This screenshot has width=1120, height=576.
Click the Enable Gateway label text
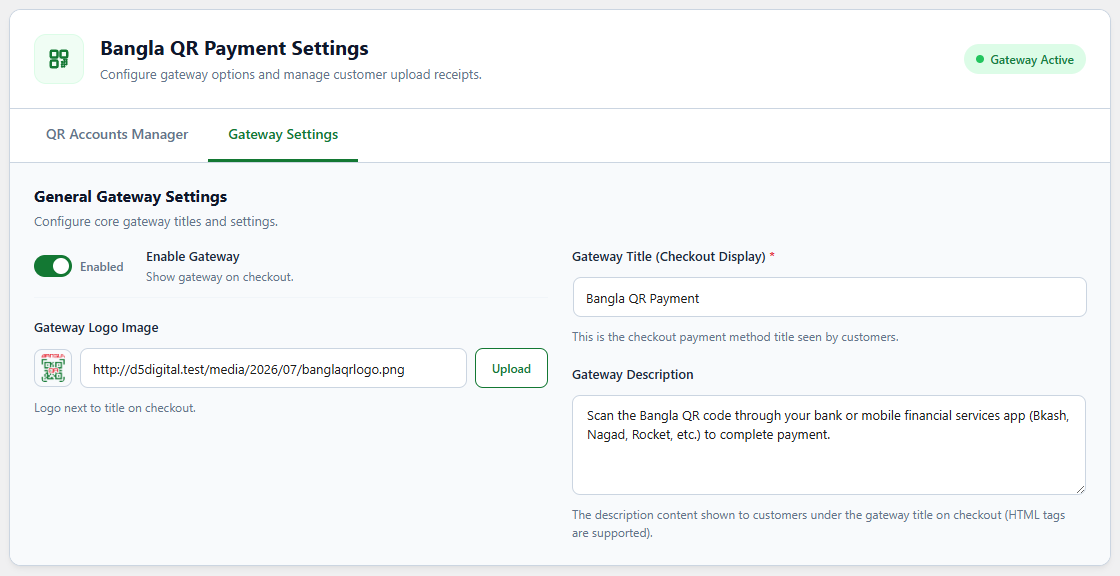pos(193,257)
